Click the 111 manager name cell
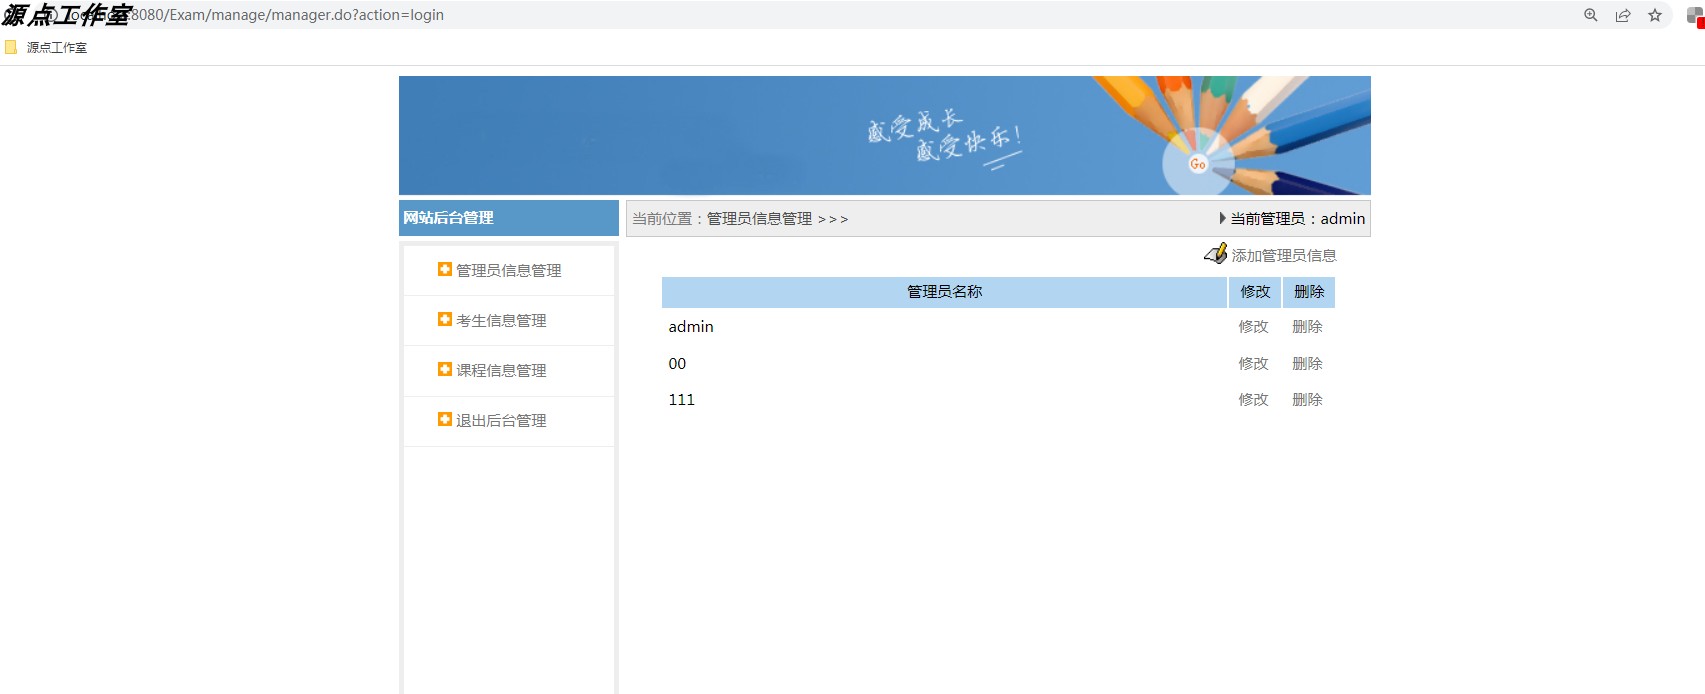This screenshot has width=1705, height=694. coord(944,399)
